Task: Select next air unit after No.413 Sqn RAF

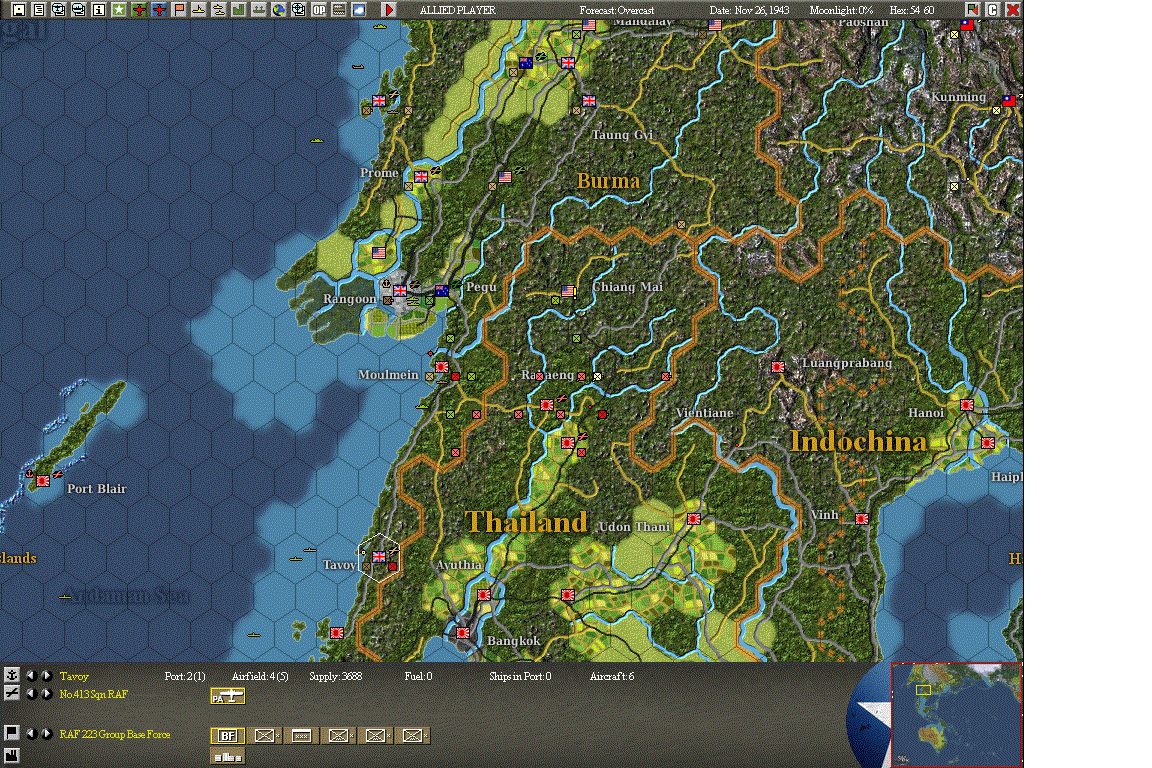Action: tap(46, 694)
